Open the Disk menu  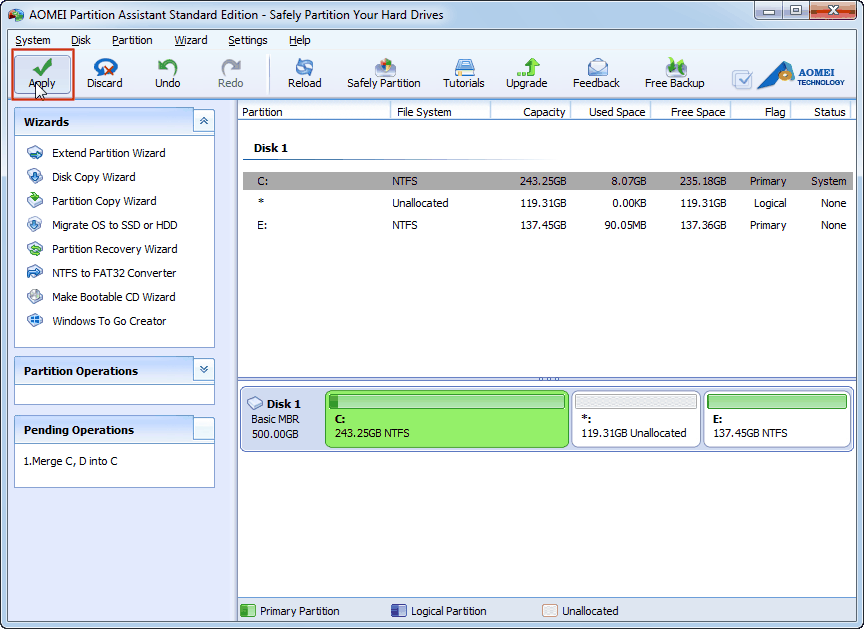[80, 40]
